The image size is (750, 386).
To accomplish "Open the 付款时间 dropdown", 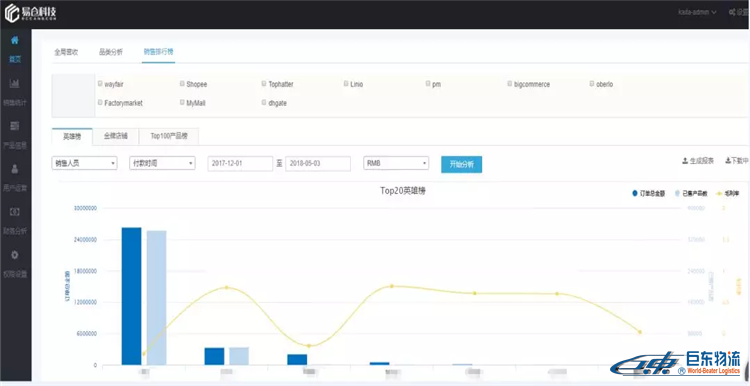I will point(162,163).
